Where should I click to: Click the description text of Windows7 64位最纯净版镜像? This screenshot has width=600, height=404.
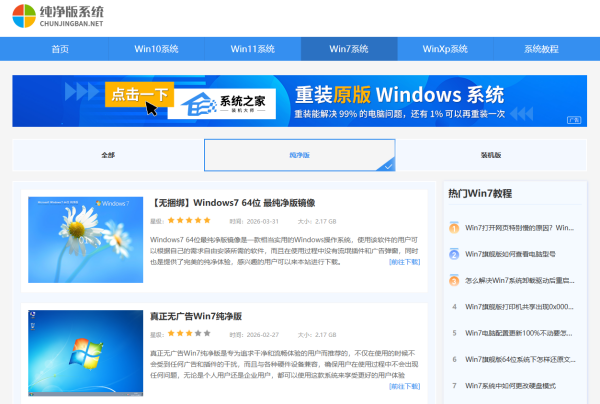tap(284, 251)
